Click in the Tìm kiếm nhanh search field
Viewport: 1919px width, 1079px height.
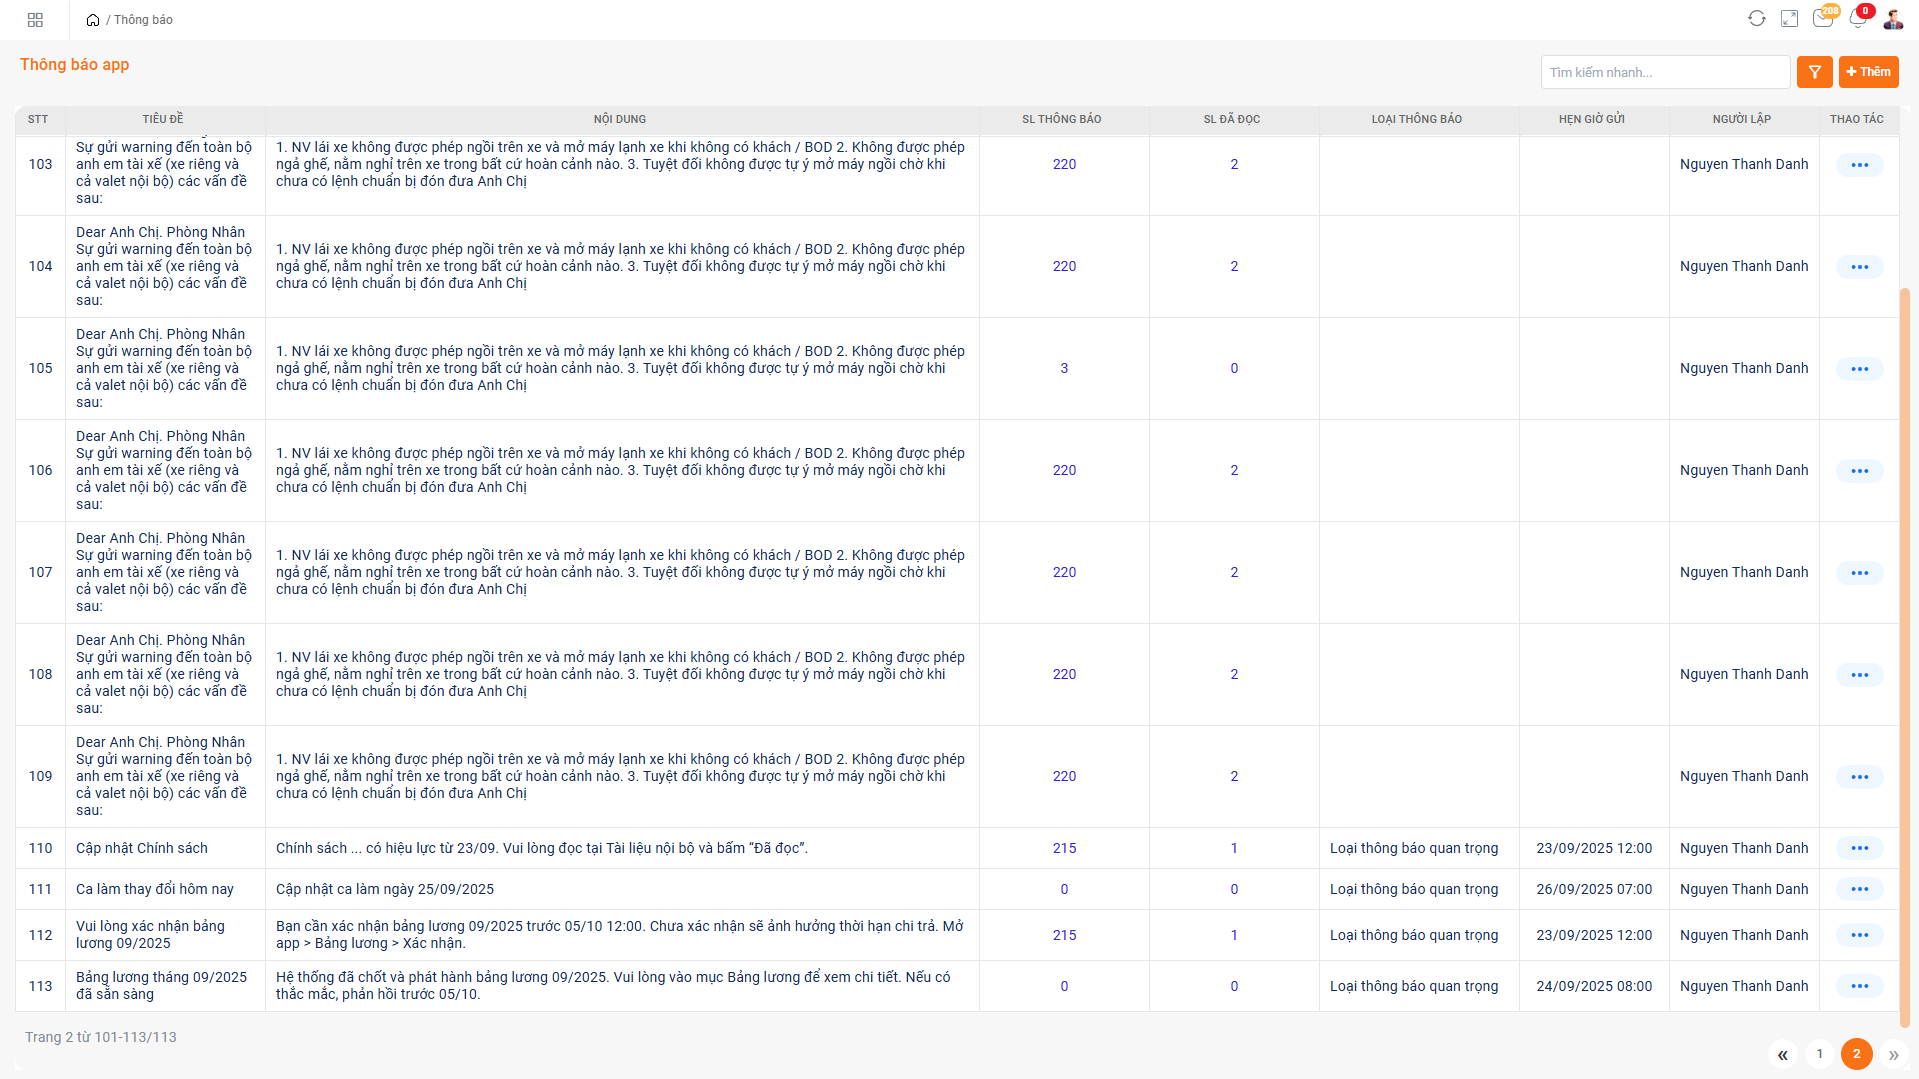coord(1664,72)
